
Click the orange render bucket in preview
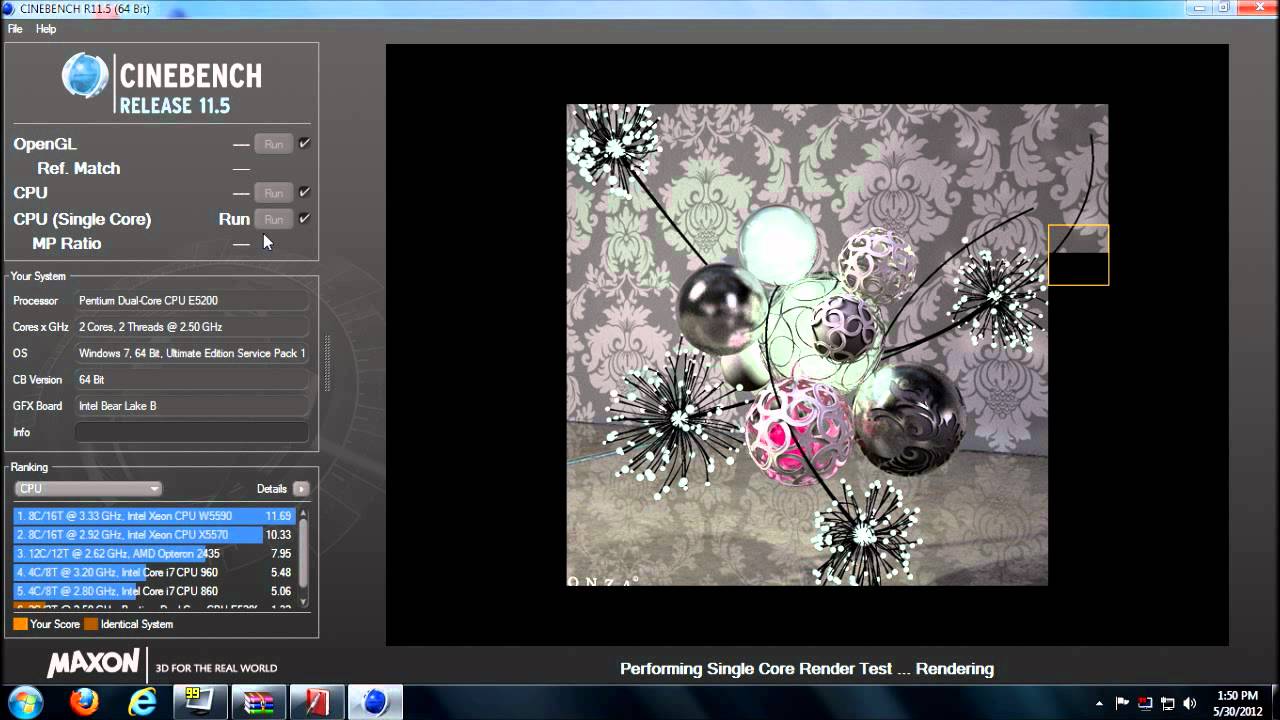click(1078, 255)
